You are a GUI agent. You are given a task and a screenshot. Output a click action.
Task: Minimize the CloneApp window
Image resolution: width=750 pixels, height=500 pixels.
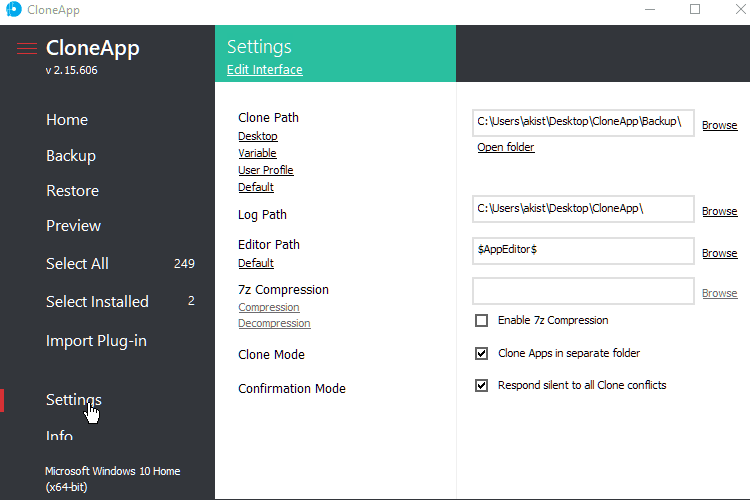[650, 10]
